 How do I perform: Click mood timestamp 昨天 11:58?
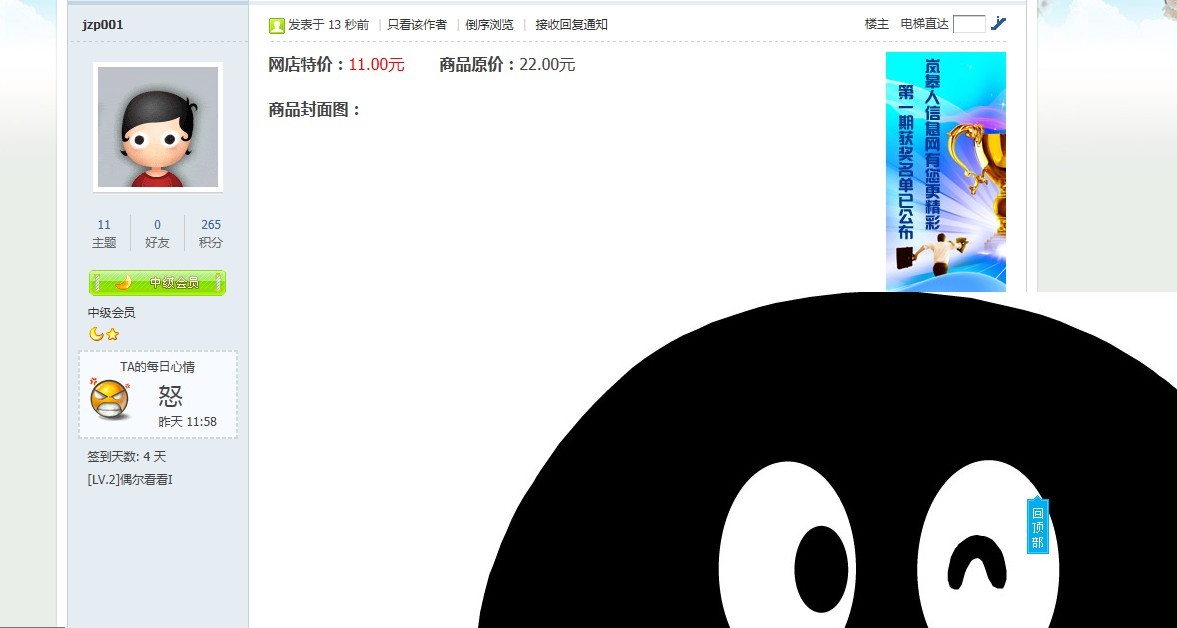188,422
